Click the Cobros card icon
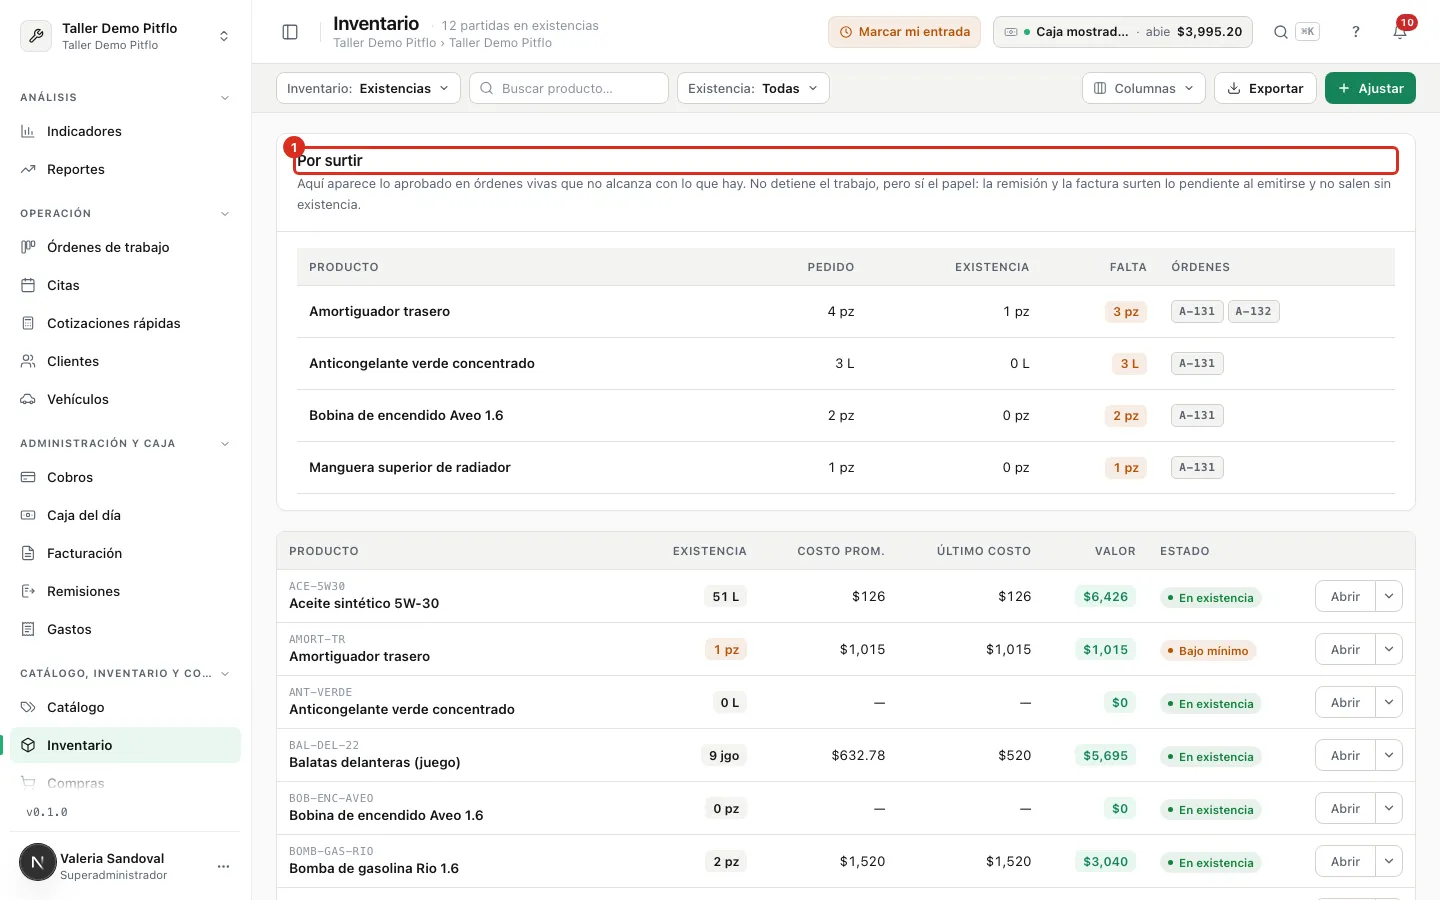This screenshot has width=1440, height=900. coord(28,477)
